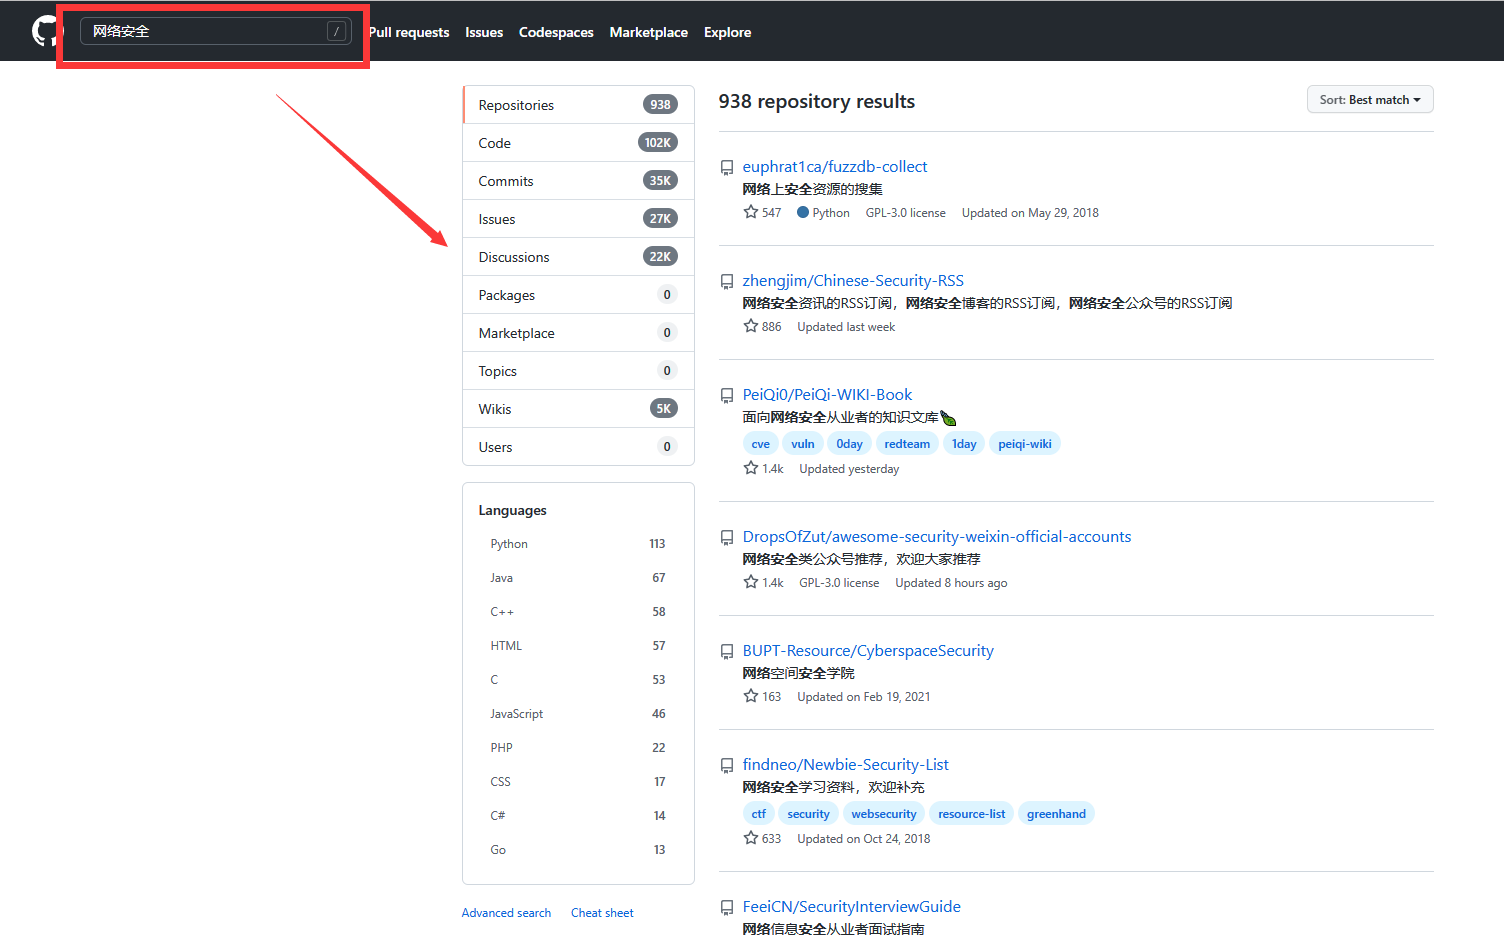The height and width of the screenshot is (937, 1504).
Task: Click the repository icon beside euphrat1ca/fuzzdb-collect
Action: [727, 167]
